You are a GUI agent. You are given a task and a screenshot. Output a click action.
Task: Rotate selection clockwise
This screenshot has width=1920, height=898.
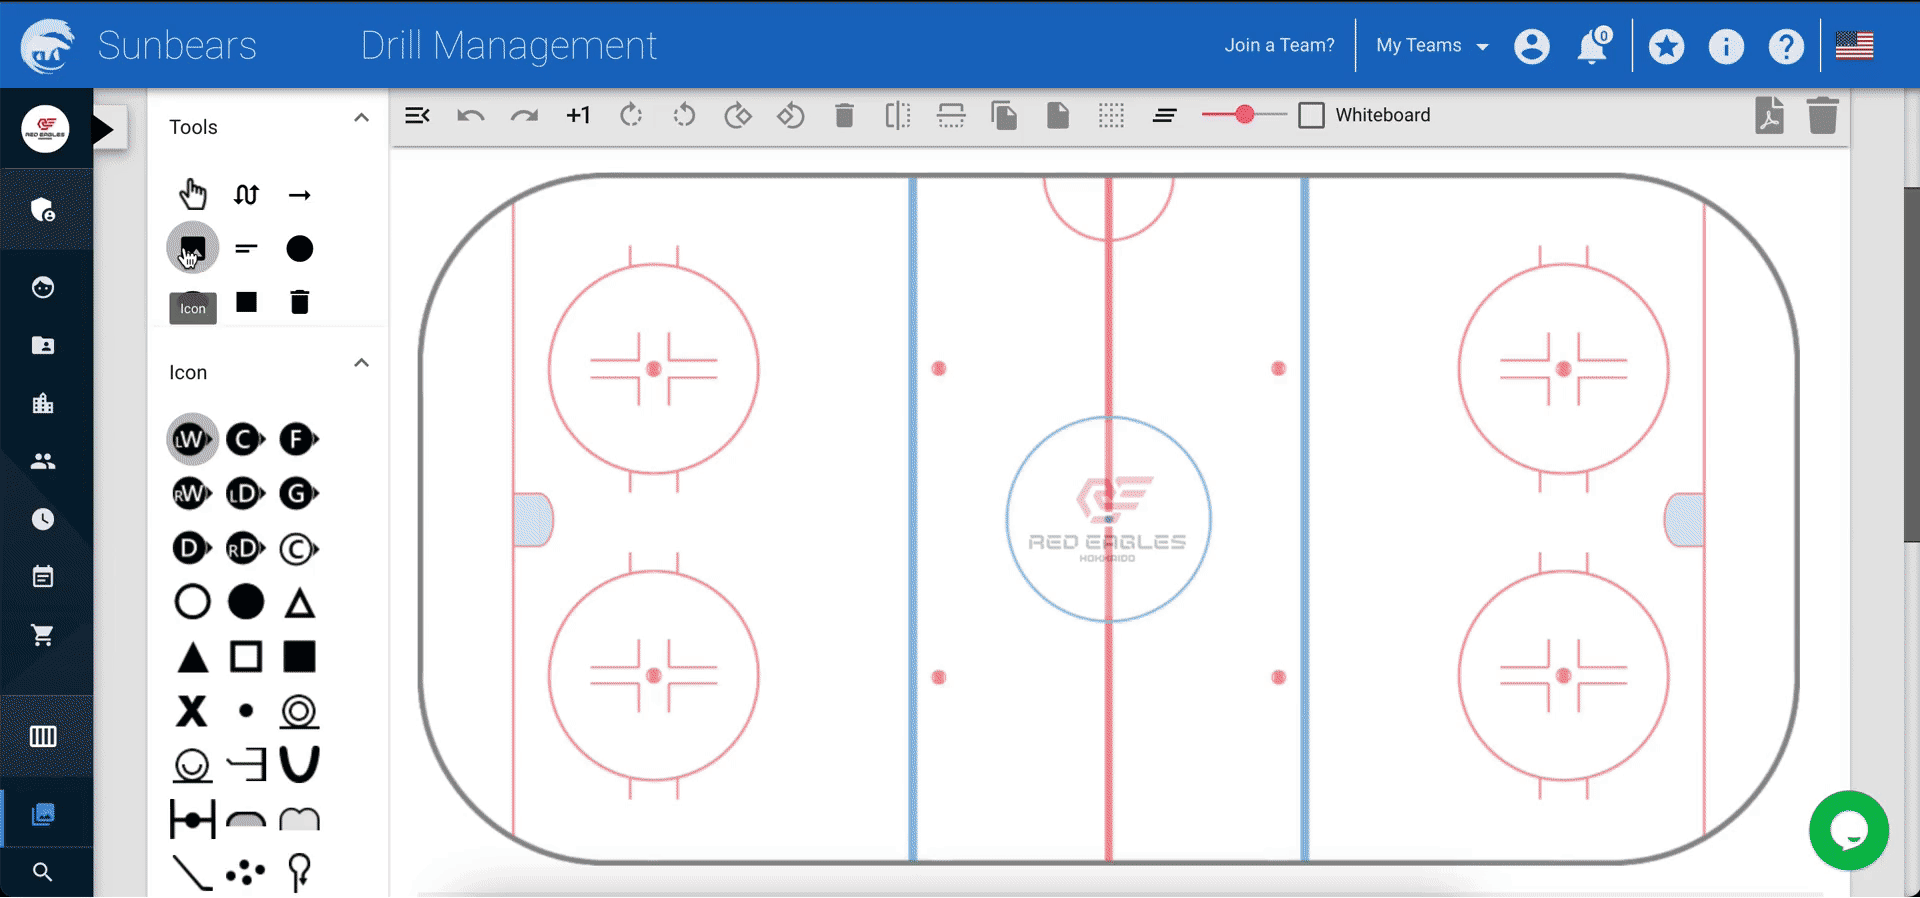[631, 115]
